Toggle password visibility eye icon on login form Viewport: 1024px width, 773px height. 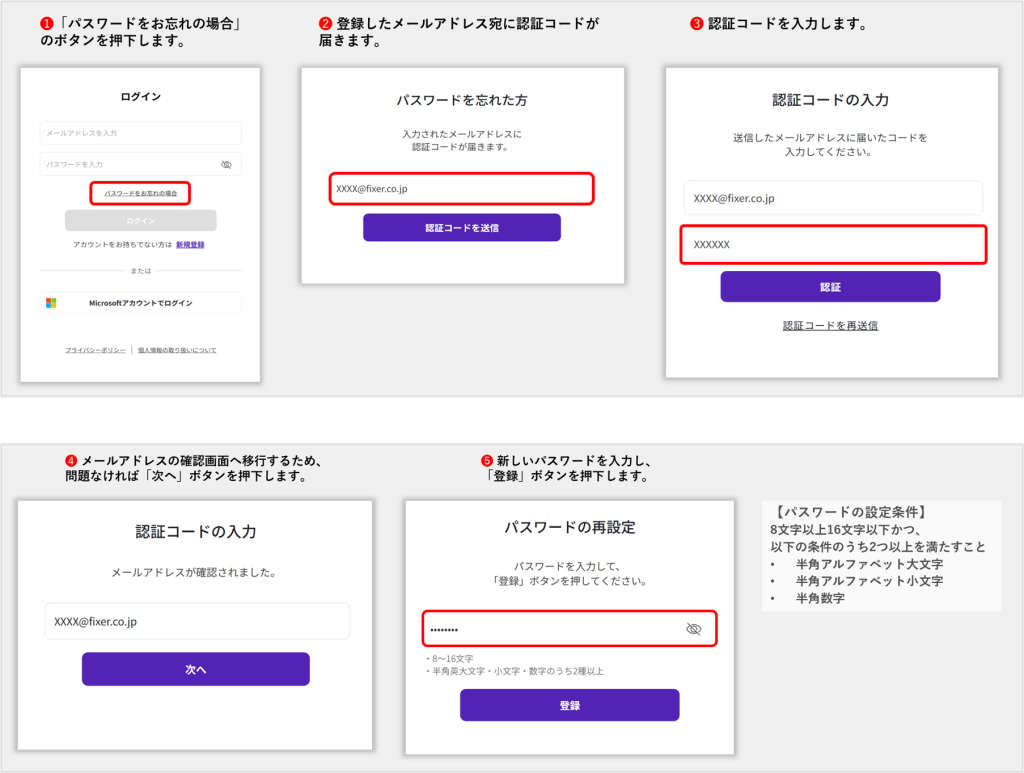(226, 164)
